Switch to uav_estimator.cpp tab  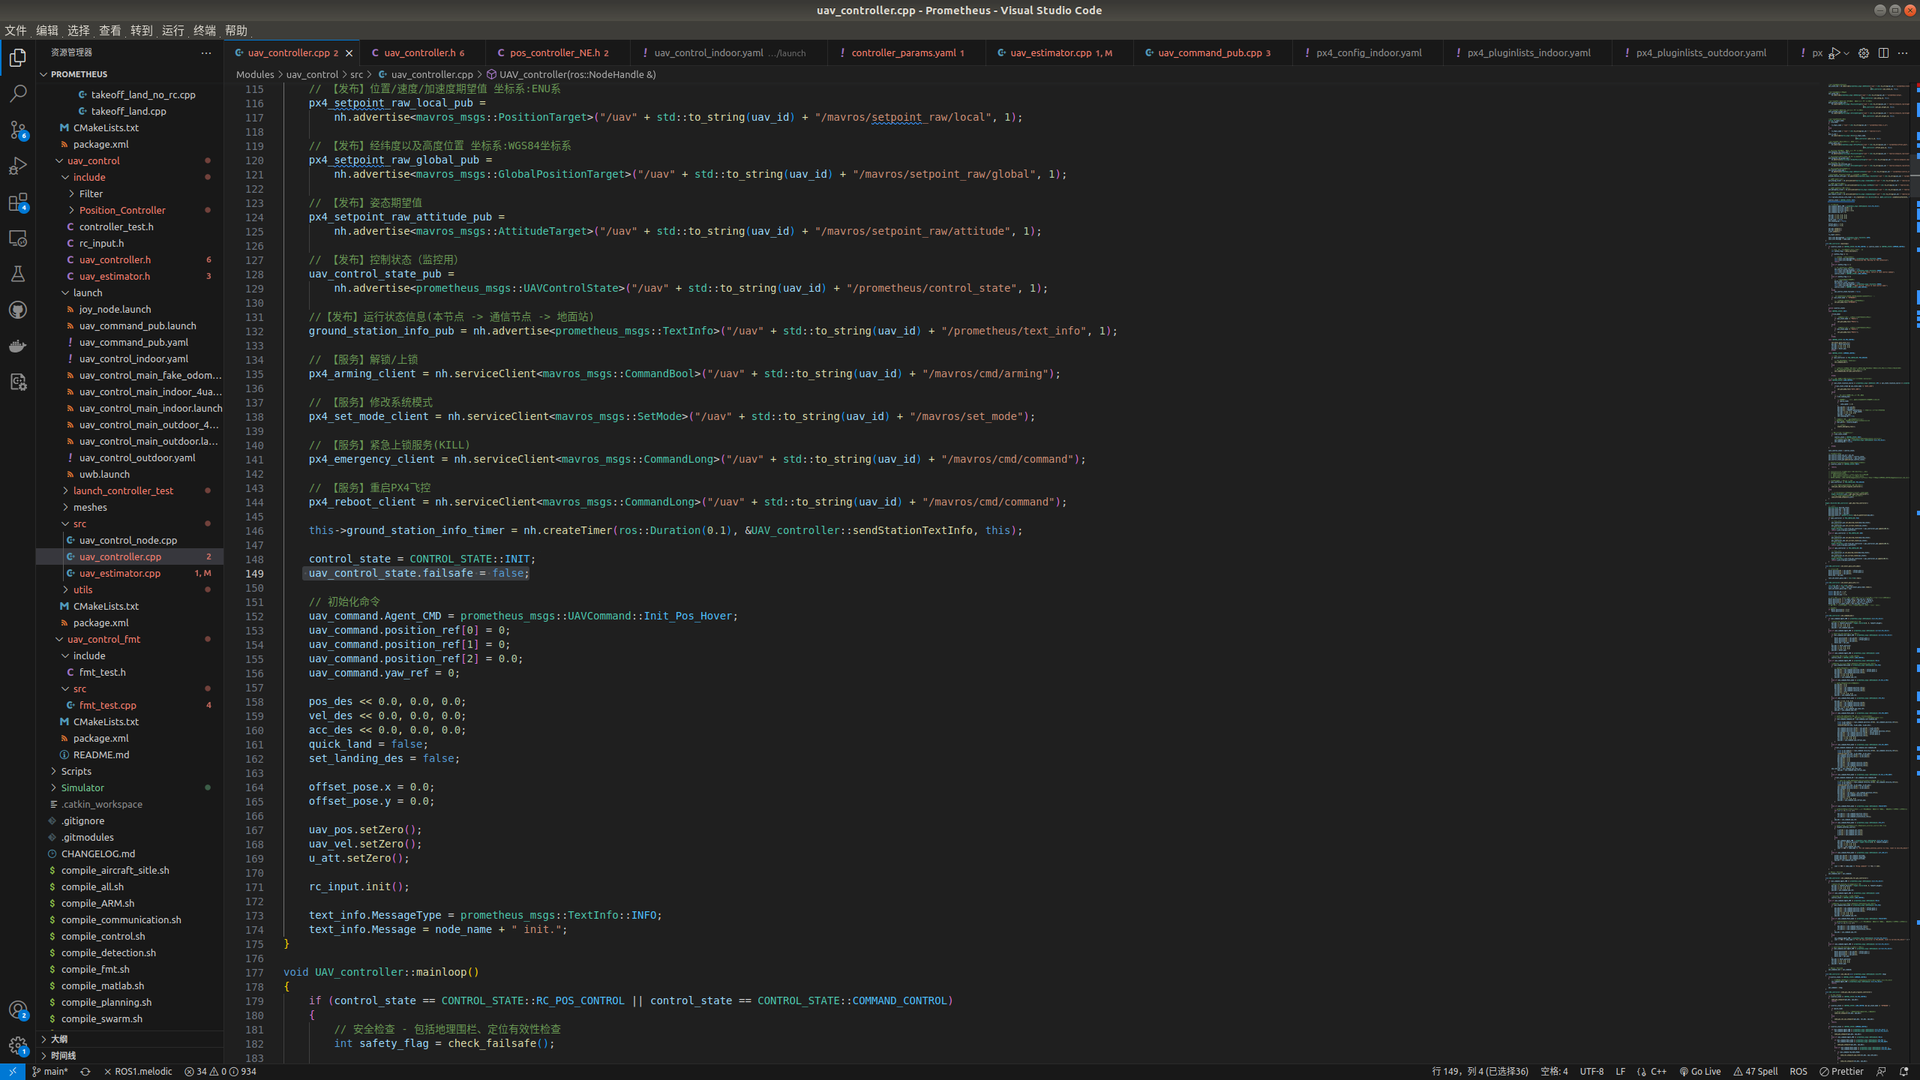pyautogui.click(x=1059, y=53)
